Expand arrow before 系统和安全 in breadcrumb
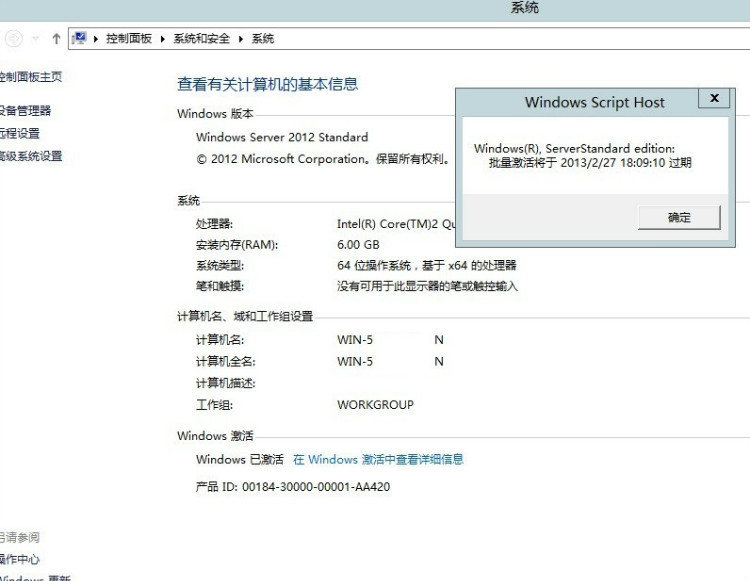The width and height of the screenshot is (750, 581). (163, 39)
